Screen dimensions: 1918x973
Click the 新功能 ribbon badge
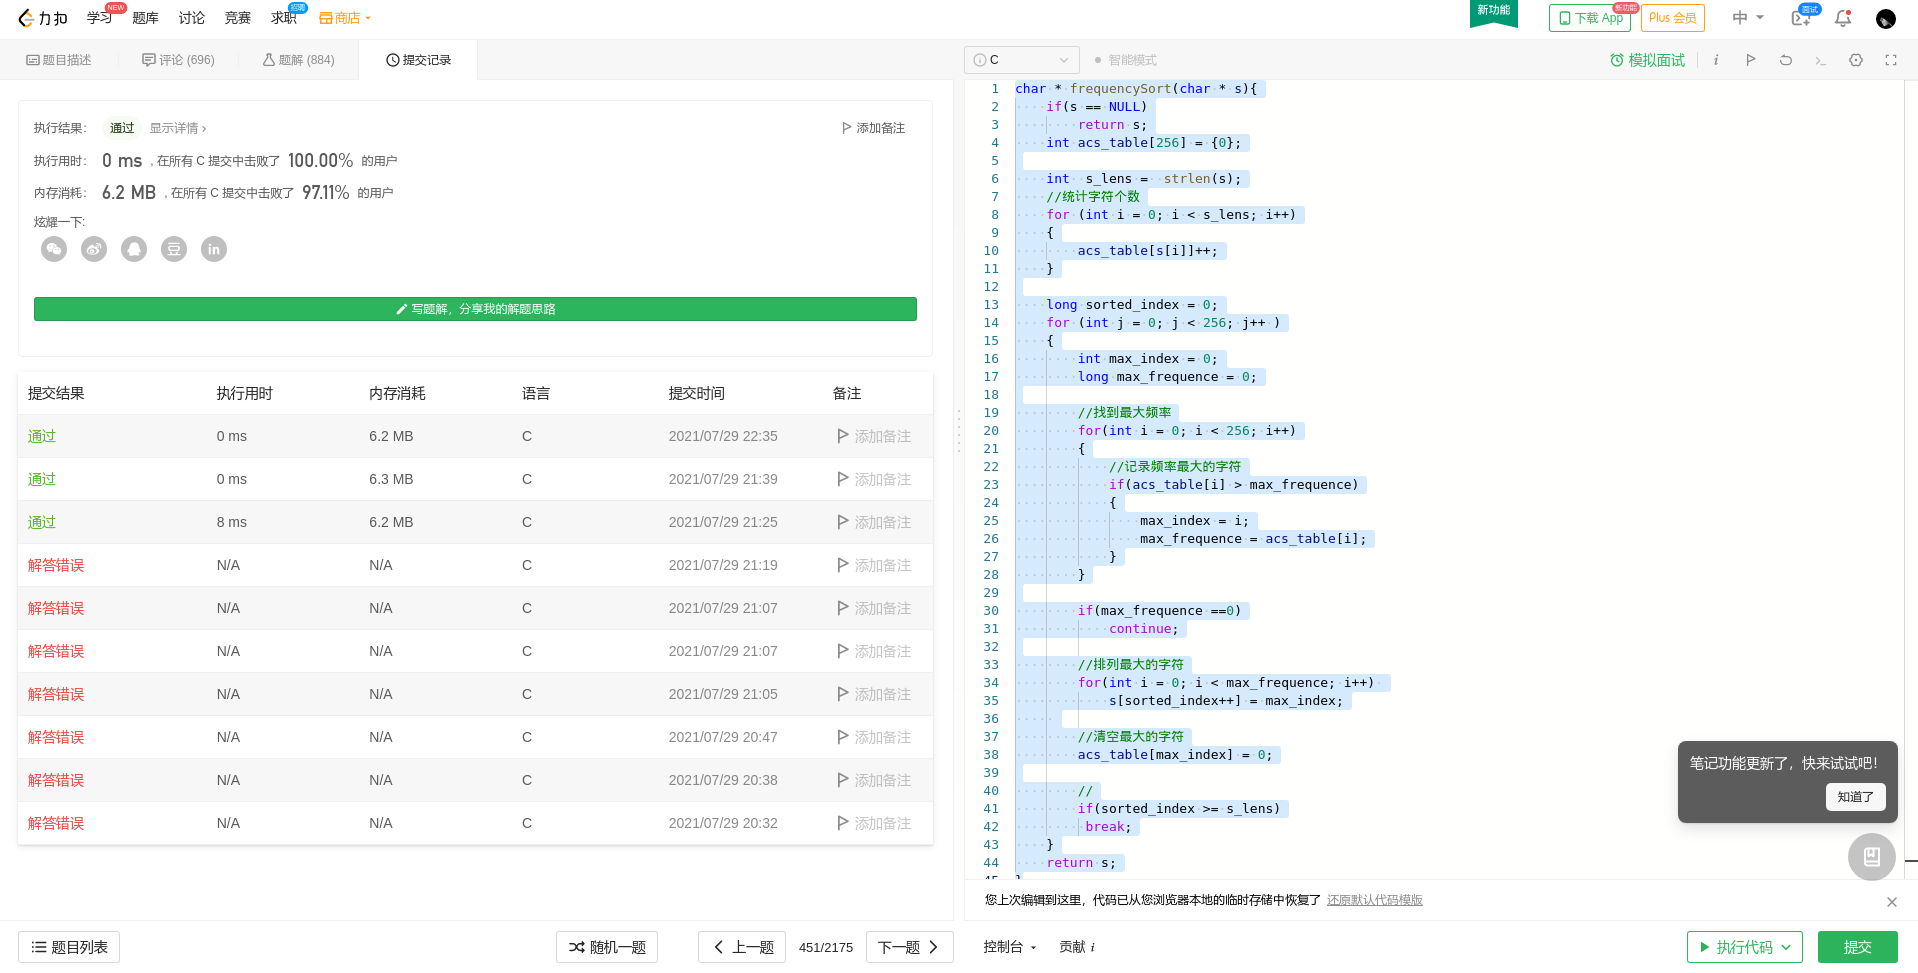click(x=1494, y=12)
